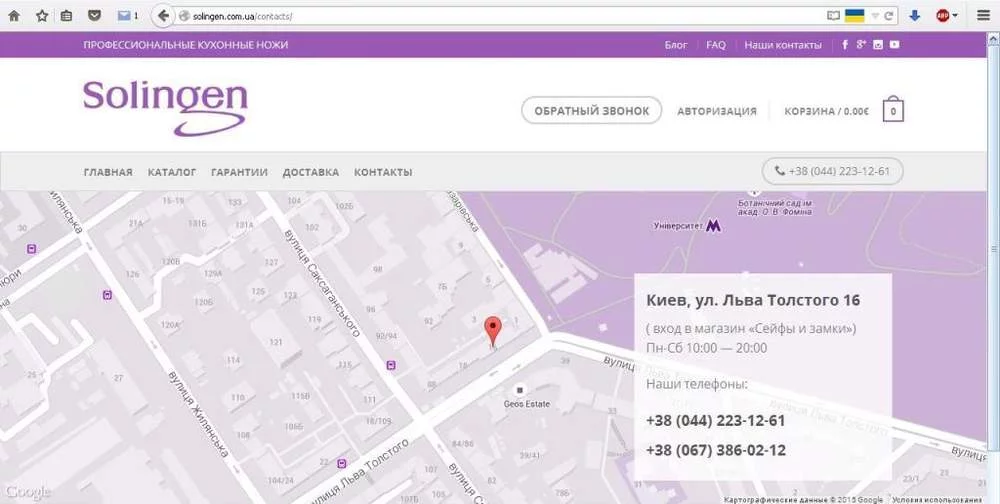Image resolution: width=1000 pixels, height=504 pixels.
Task: Click the address Киев, ул. Льва Толстого 16
Action: coord(753,300)
